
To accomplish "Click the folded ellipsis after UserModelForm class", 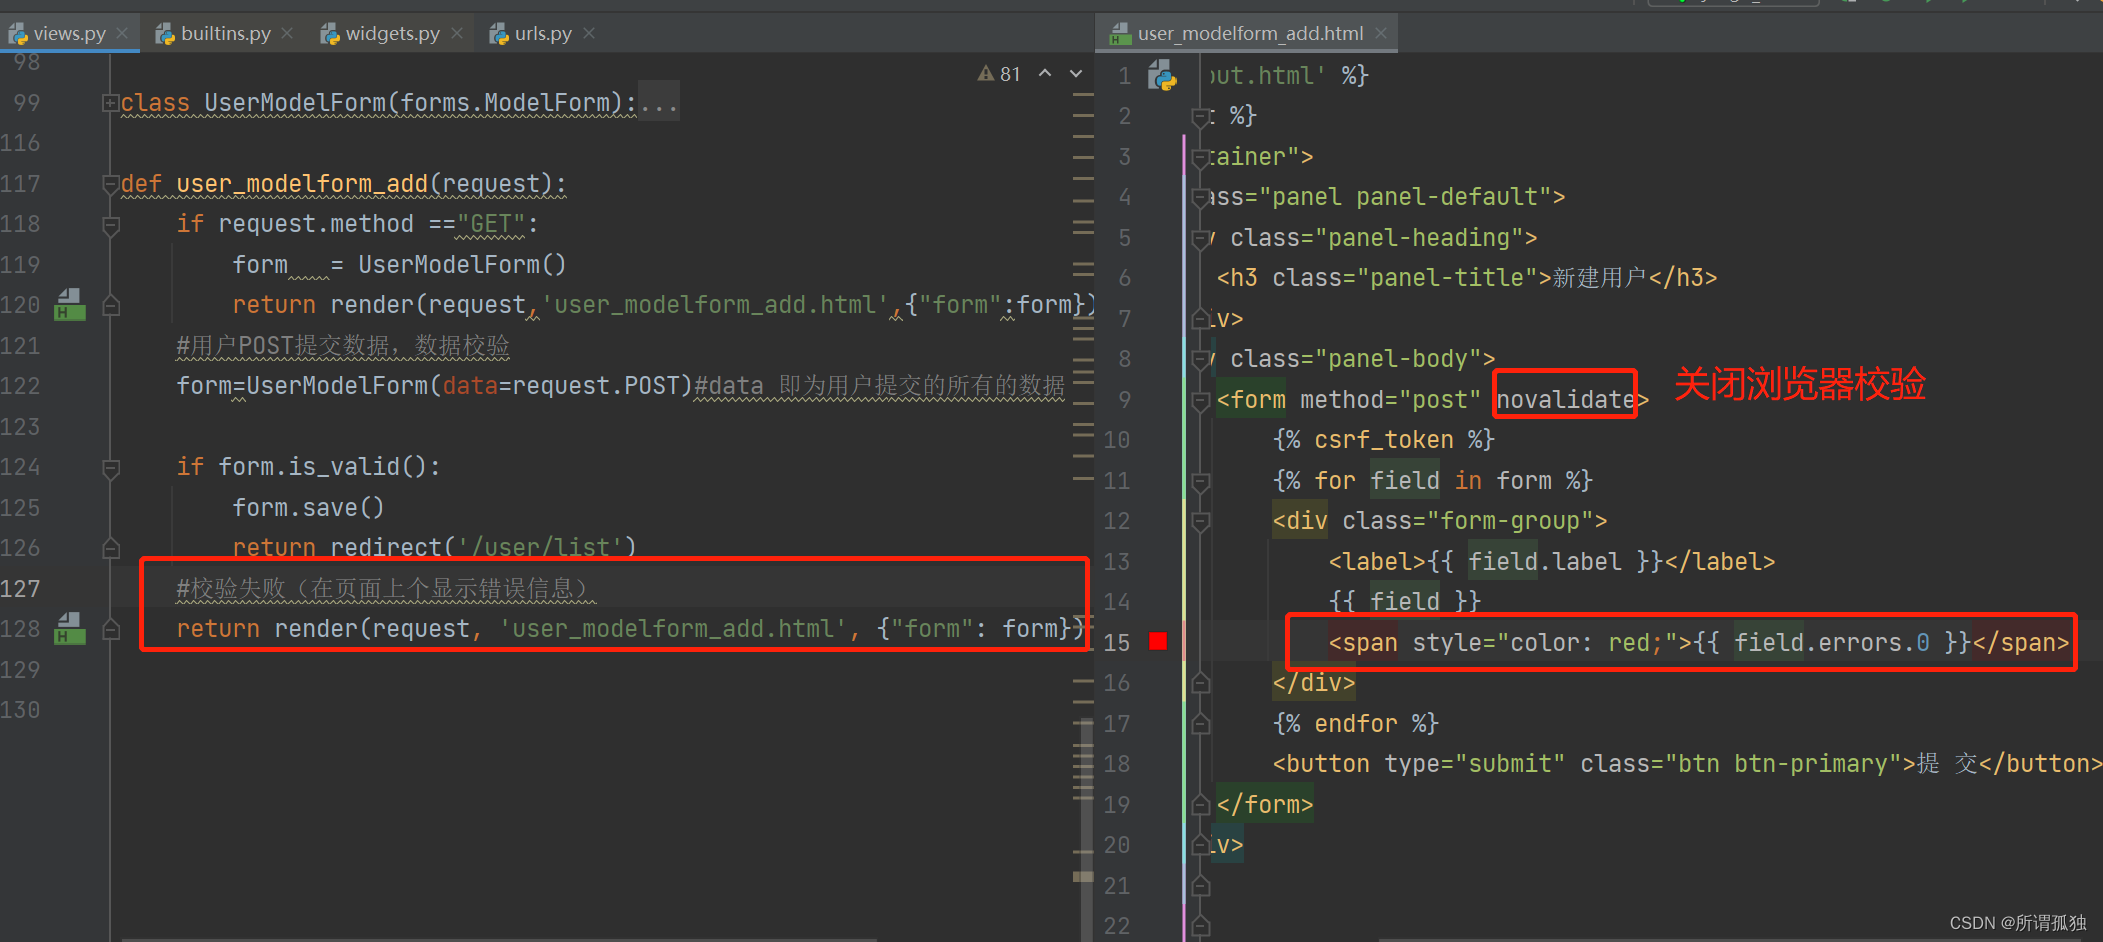I will (659, 103).
